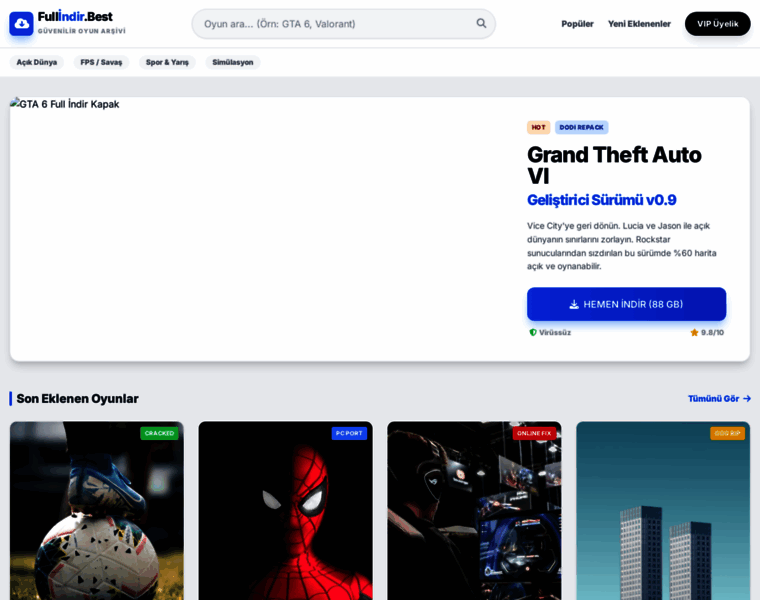Select the Spor & Yarış category chip
Viewport: 760px width, 600px height.
point(167,62)
